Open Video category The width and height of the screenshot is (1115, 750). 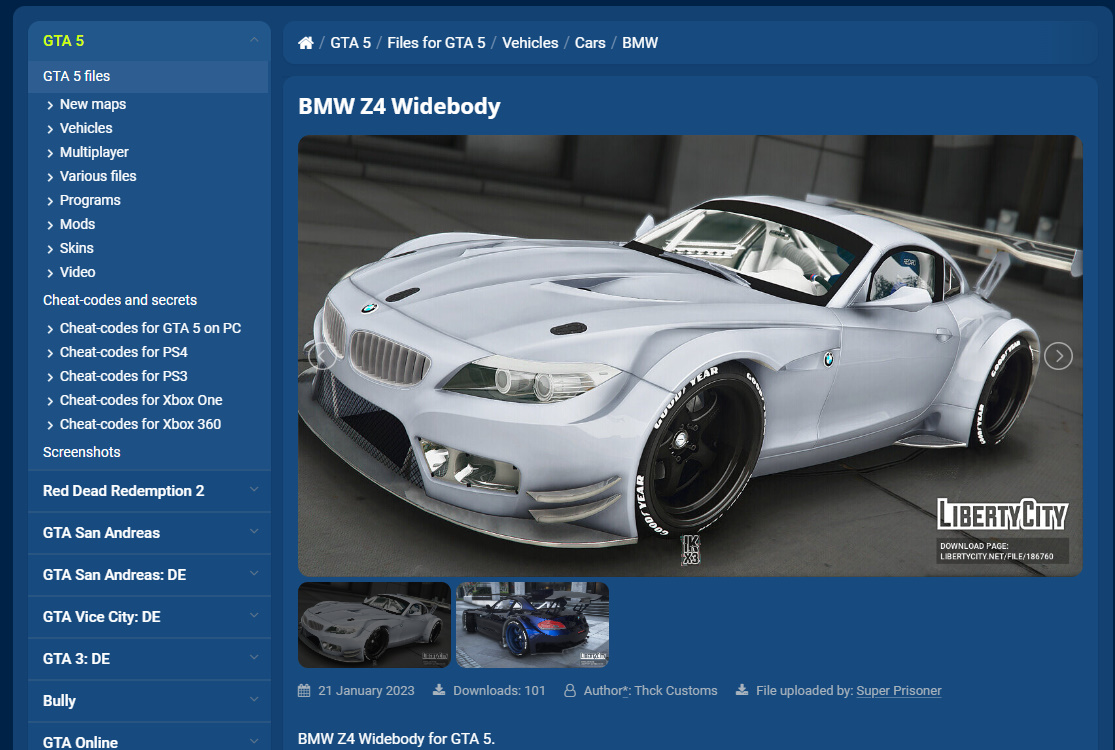click(x=78, y=272)
